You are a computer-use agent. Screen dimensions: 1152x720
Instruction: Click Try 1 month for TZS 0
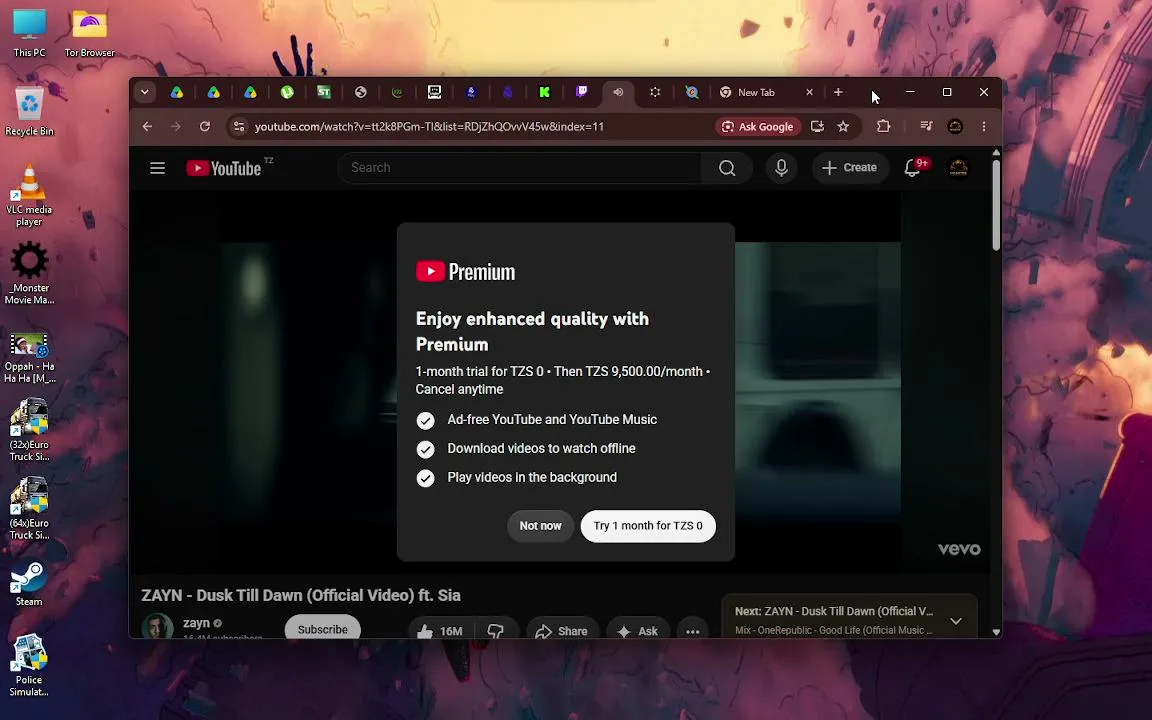point(648,526)
